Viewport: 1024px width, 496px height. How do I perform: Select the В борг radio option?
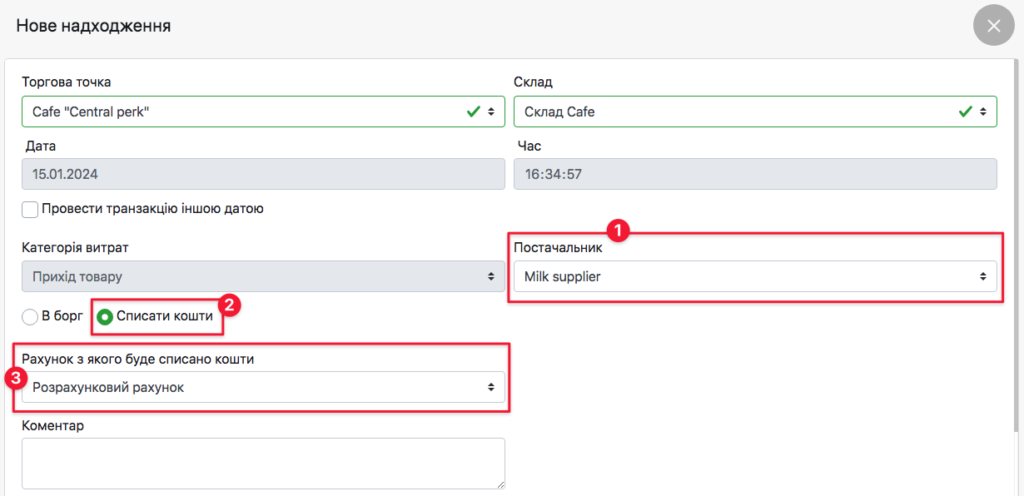click(30, 317)
